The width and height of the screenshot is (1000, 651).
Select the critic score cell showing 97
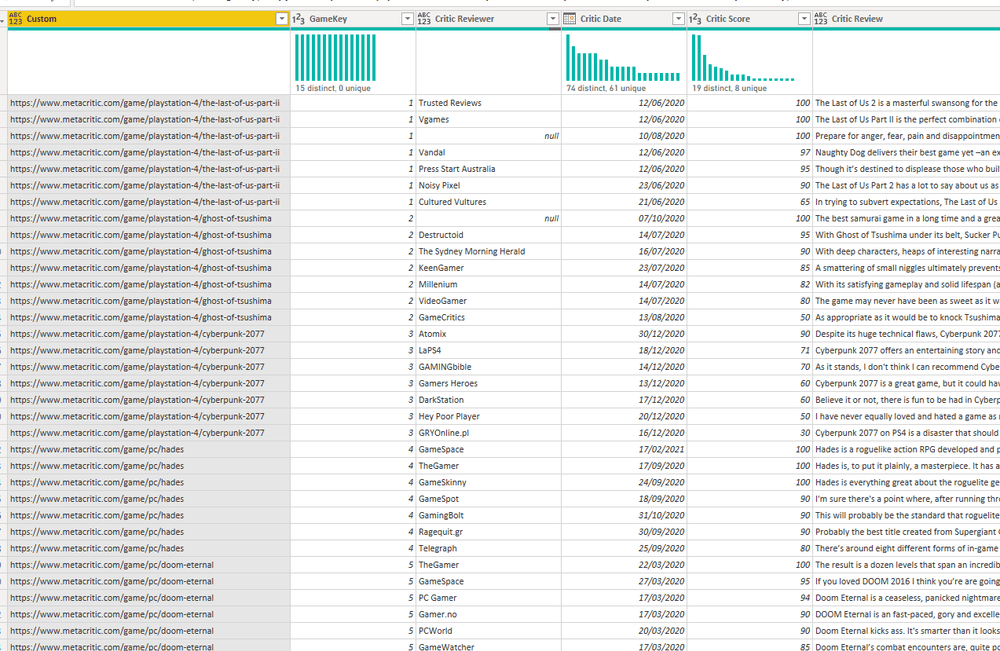coord(749,153)
